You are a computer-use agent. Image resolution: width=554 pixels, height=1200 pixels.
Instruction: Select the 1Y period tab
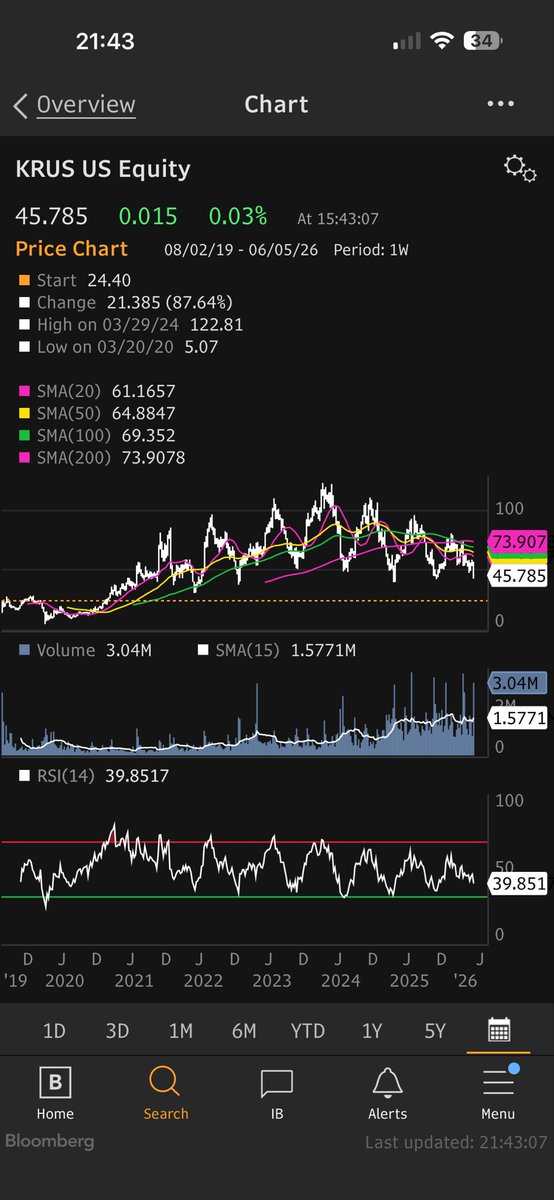tap(371, 1031)
